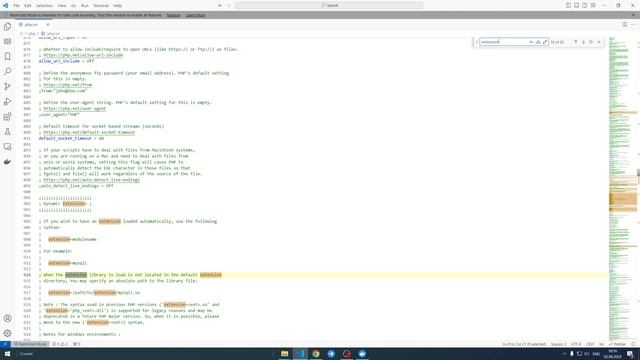
Task: Toggle the primary side bar layout button
Action: 568,5
